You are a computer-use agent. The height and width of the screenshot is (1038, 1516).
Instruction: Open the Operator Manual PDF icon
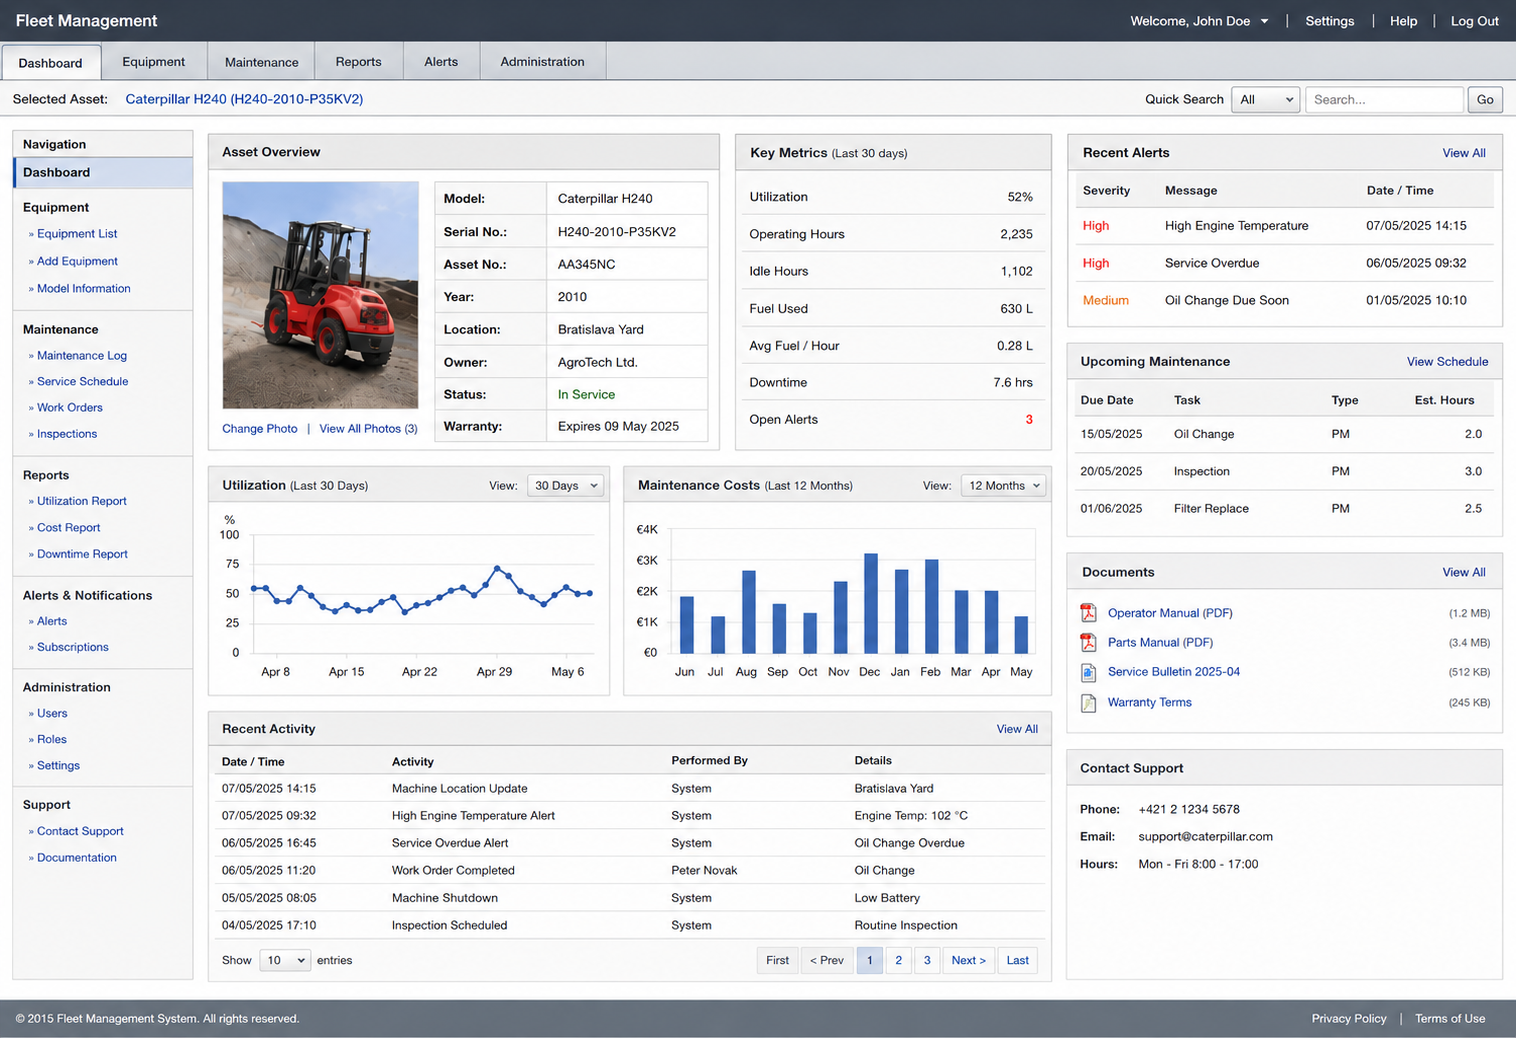pyautogui.click(x=1088, y=613)
